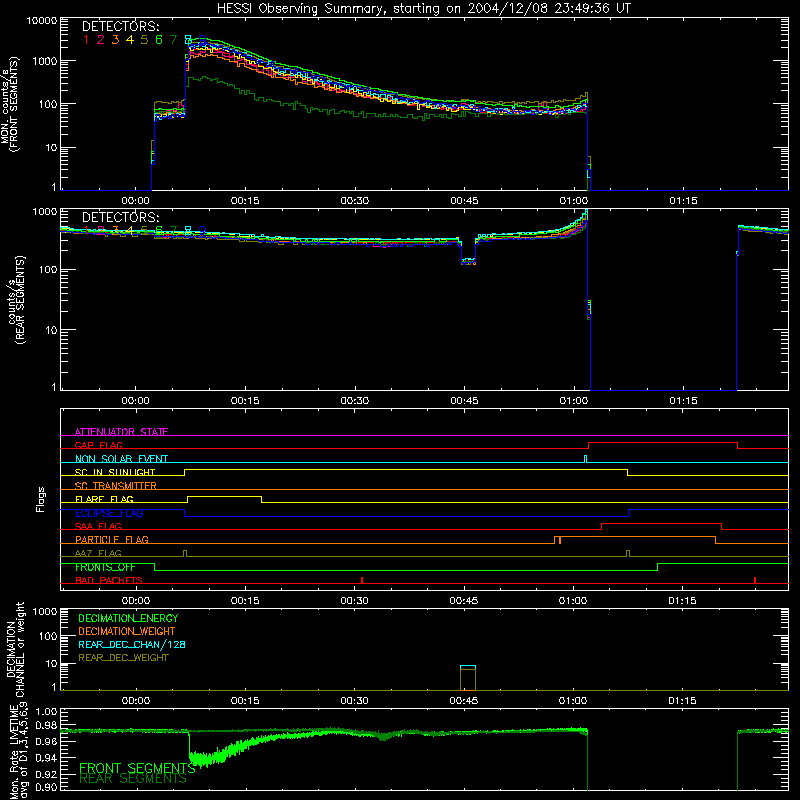800x800 pixels.
Task: Click the 01:00 time label under the decimation panel
Action: click(x=573, y=701)
